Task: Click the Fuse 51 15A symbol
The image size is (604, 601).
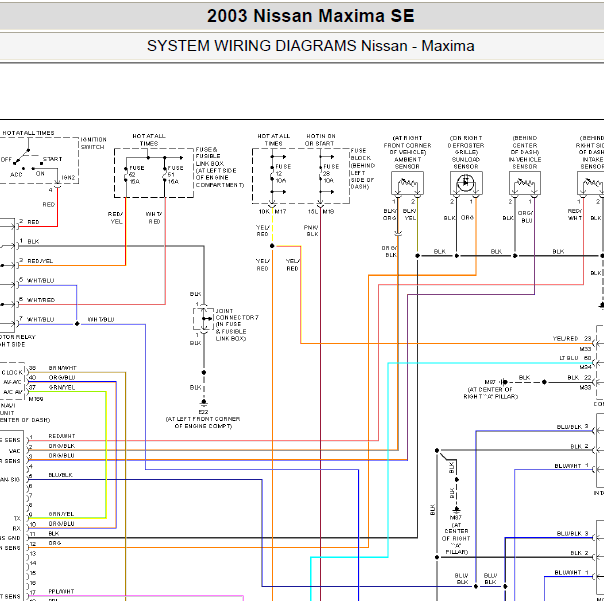Action: (x=164, y=175)
